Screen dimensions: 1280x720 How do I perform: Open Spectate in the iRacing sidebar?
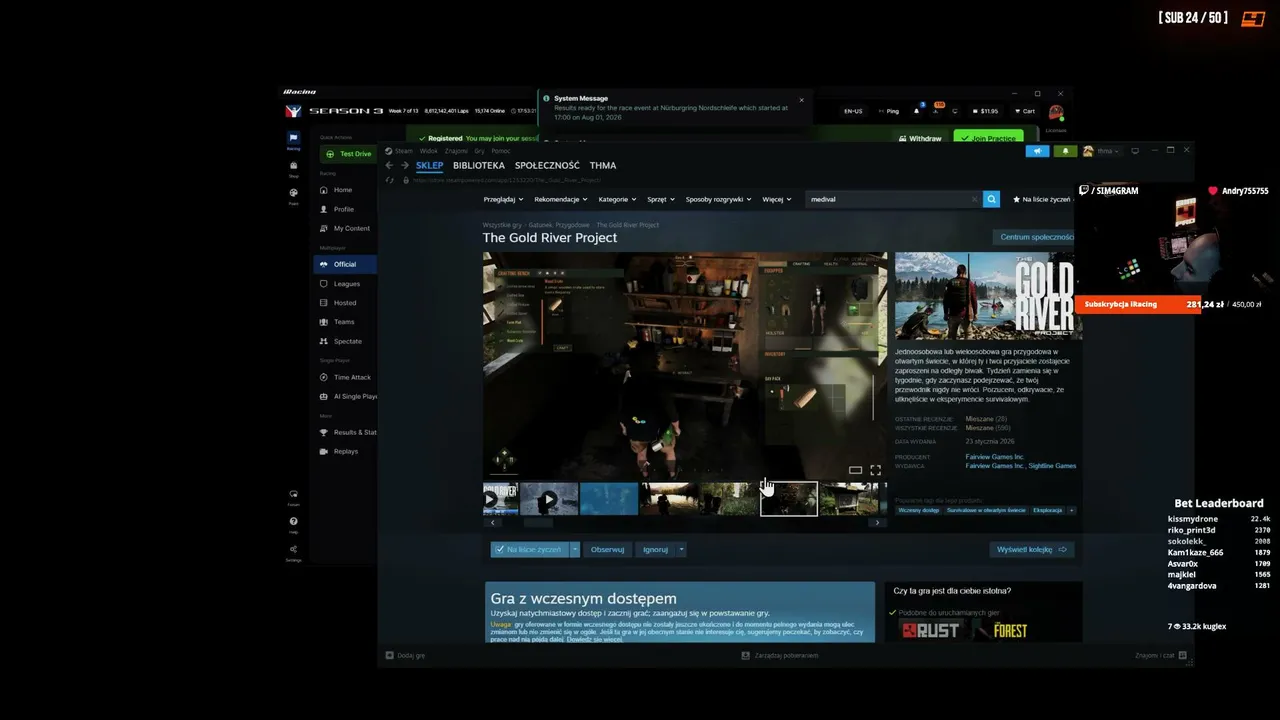tap(345, 341)
